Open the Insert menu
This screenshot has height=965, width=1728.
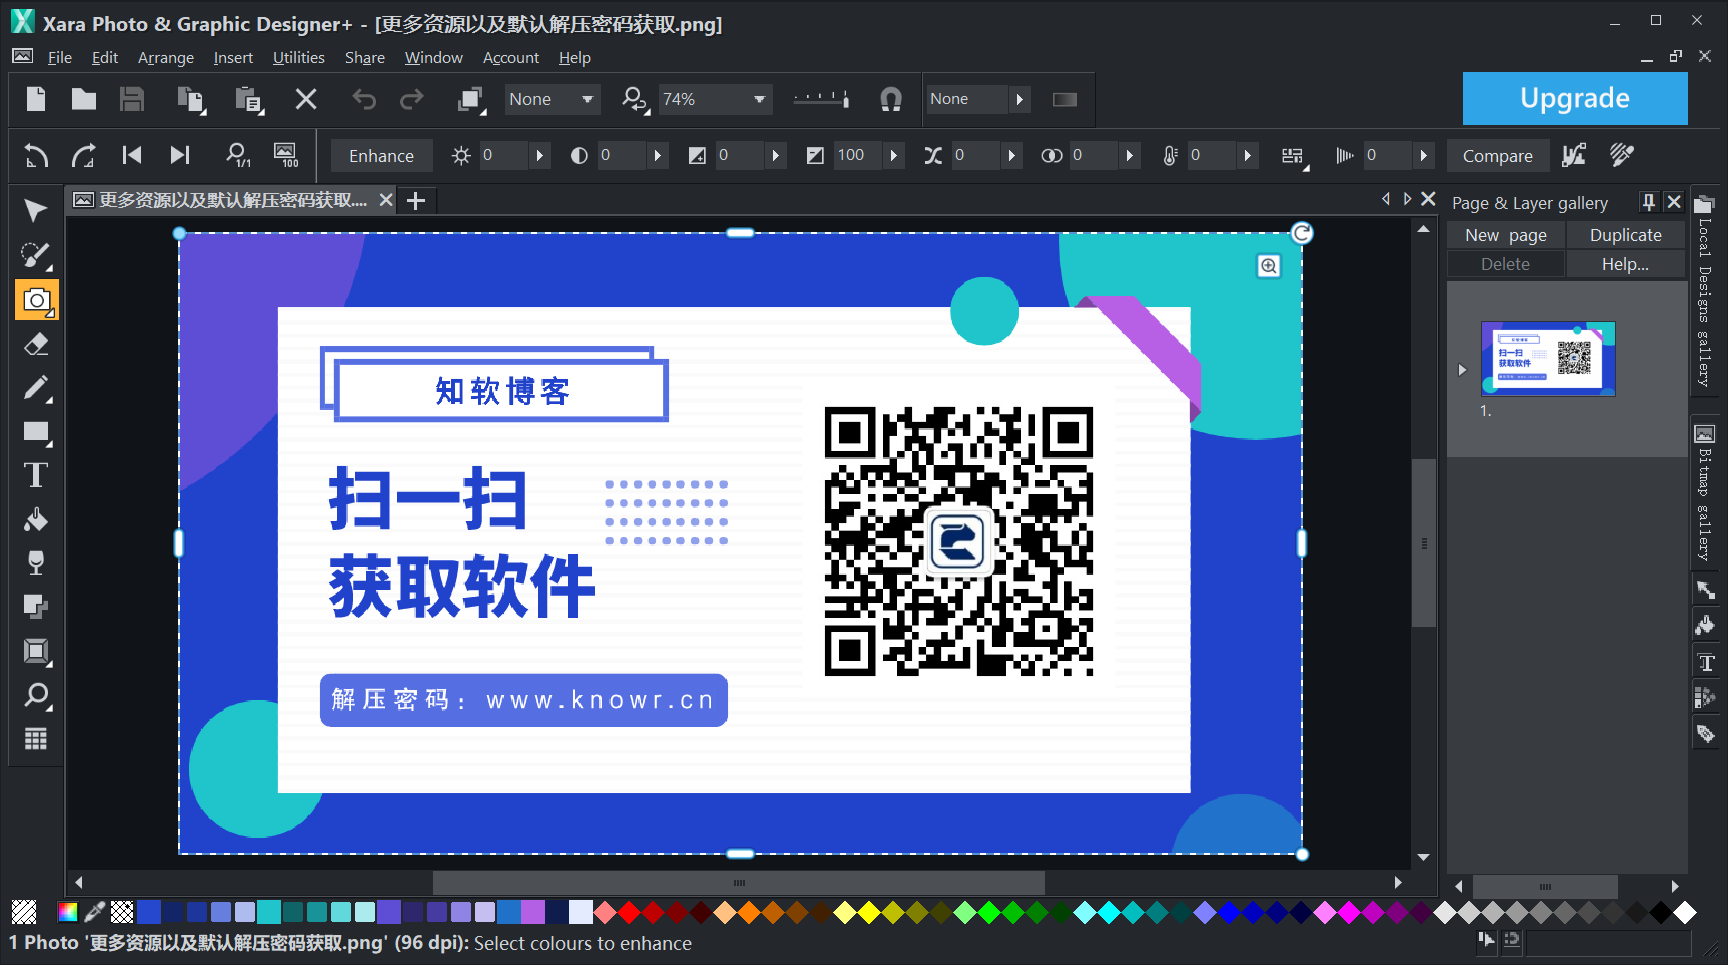(x=233, y=58)
